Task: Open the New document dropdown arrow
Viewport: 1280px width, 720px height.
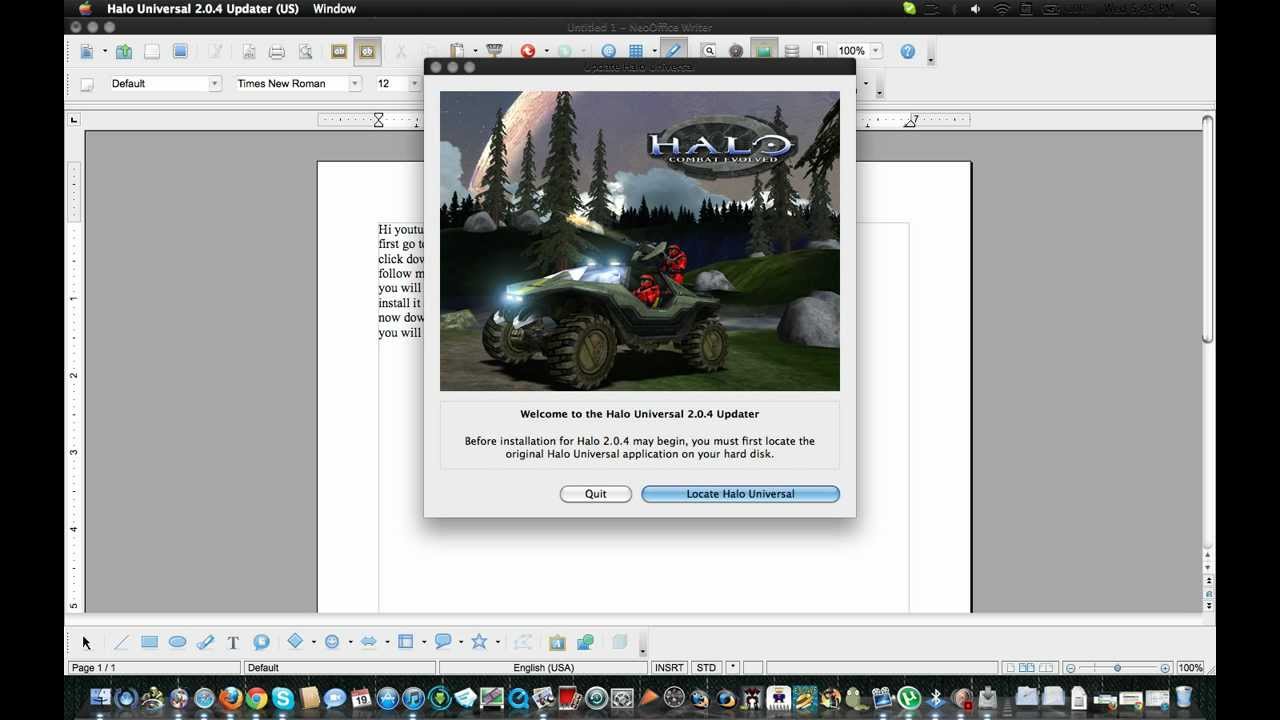Action: pyautogui.click(x=104, y=51)
